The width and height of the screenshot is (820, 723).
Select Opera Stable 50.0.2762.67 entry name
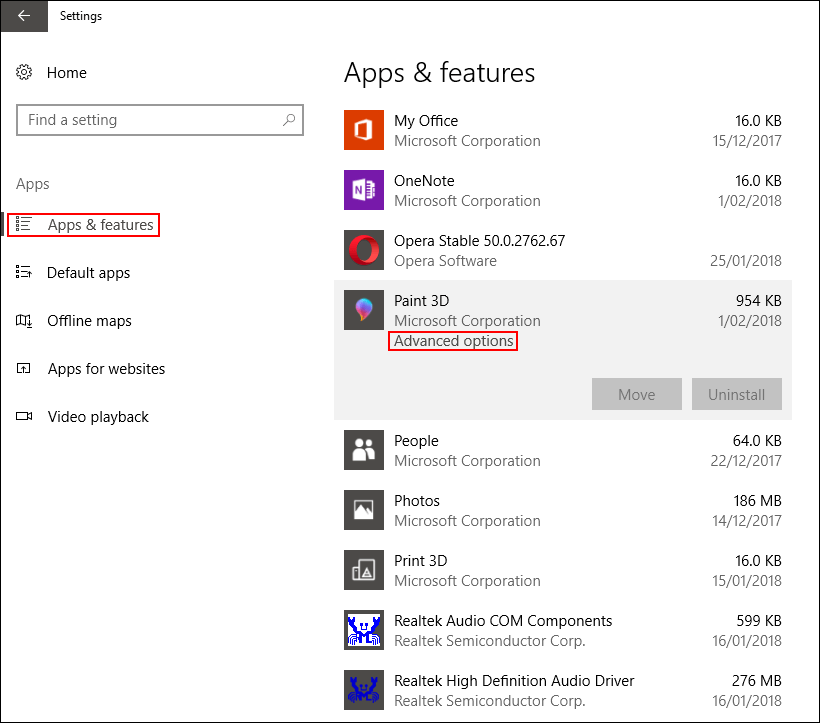[x=480, y=241]
